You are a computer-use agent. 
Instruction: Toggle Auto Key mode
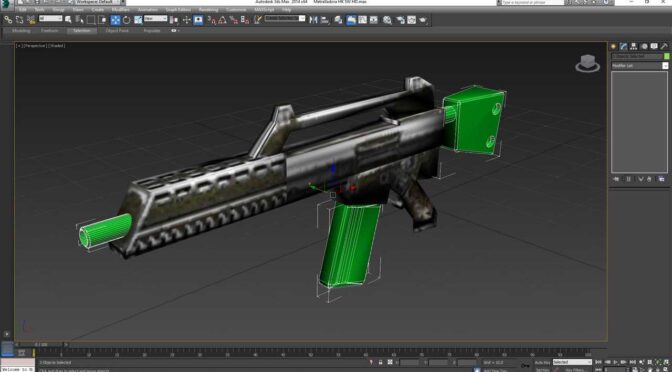542,363
